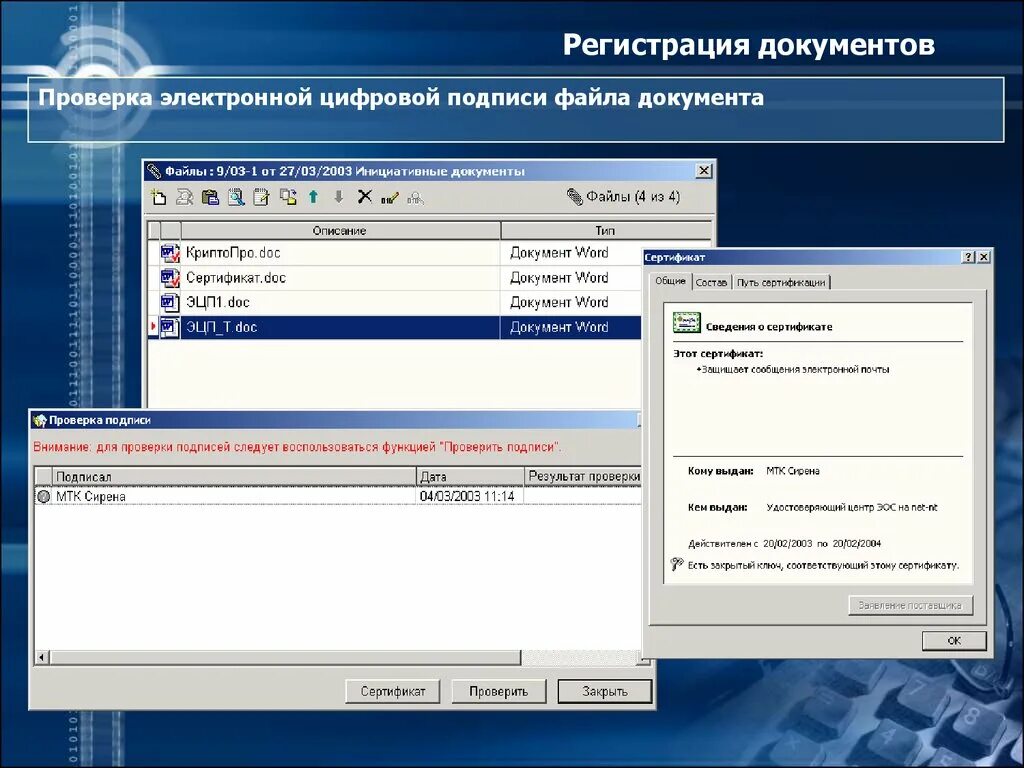
Task: Click the disabled Заявление поставщика button
Action: click(x=910, y=605)
